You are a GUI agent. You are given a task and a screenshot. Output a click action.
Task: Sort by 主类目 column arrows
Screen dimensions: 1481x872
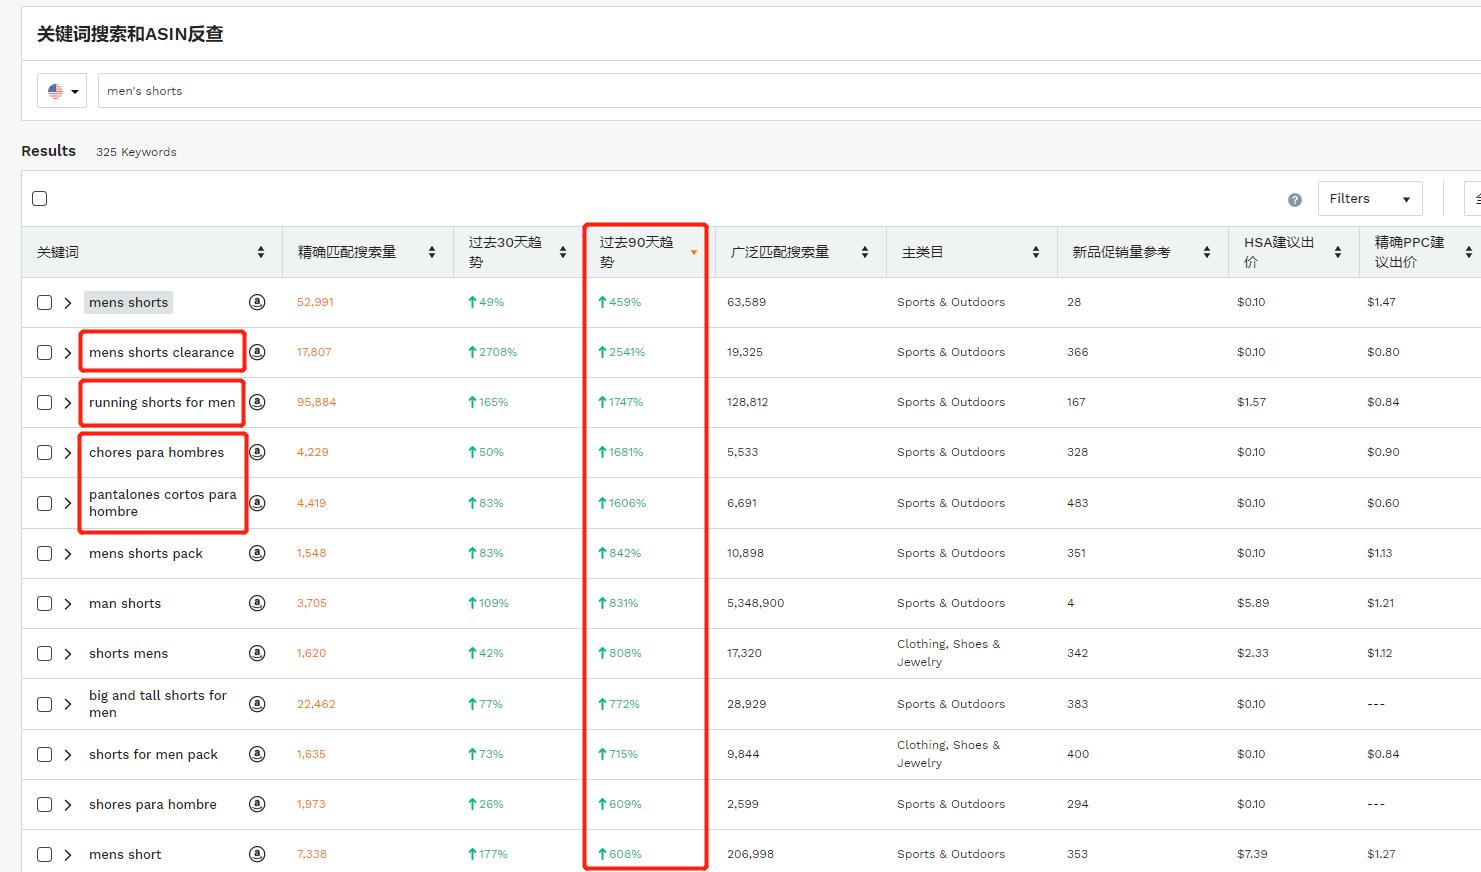pyautogui.click(x=1036, y=253)
